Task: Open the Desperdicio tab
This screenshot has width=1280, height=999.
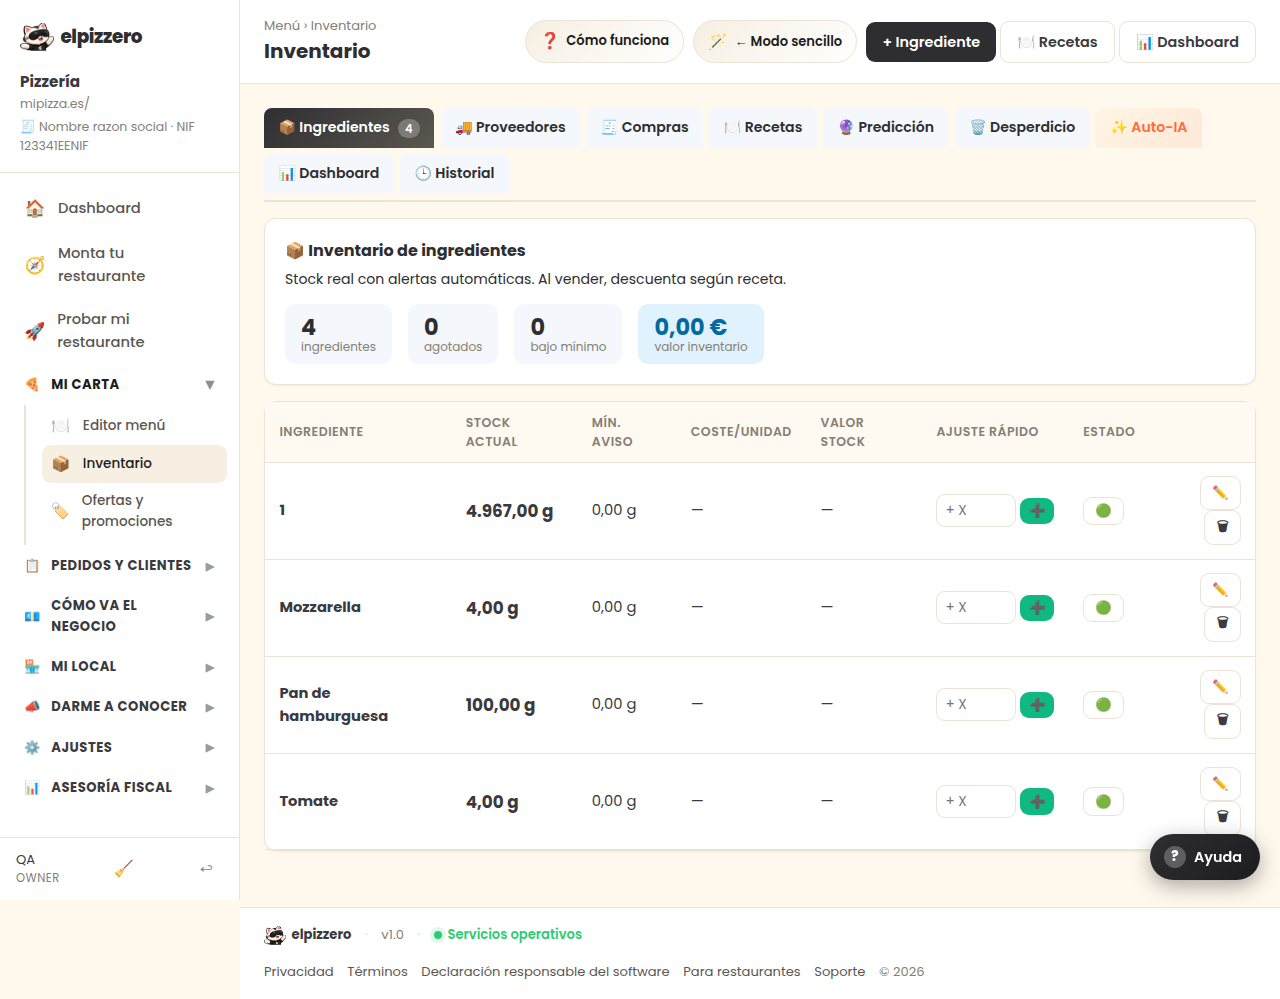Action: [x=1023, y=128]
